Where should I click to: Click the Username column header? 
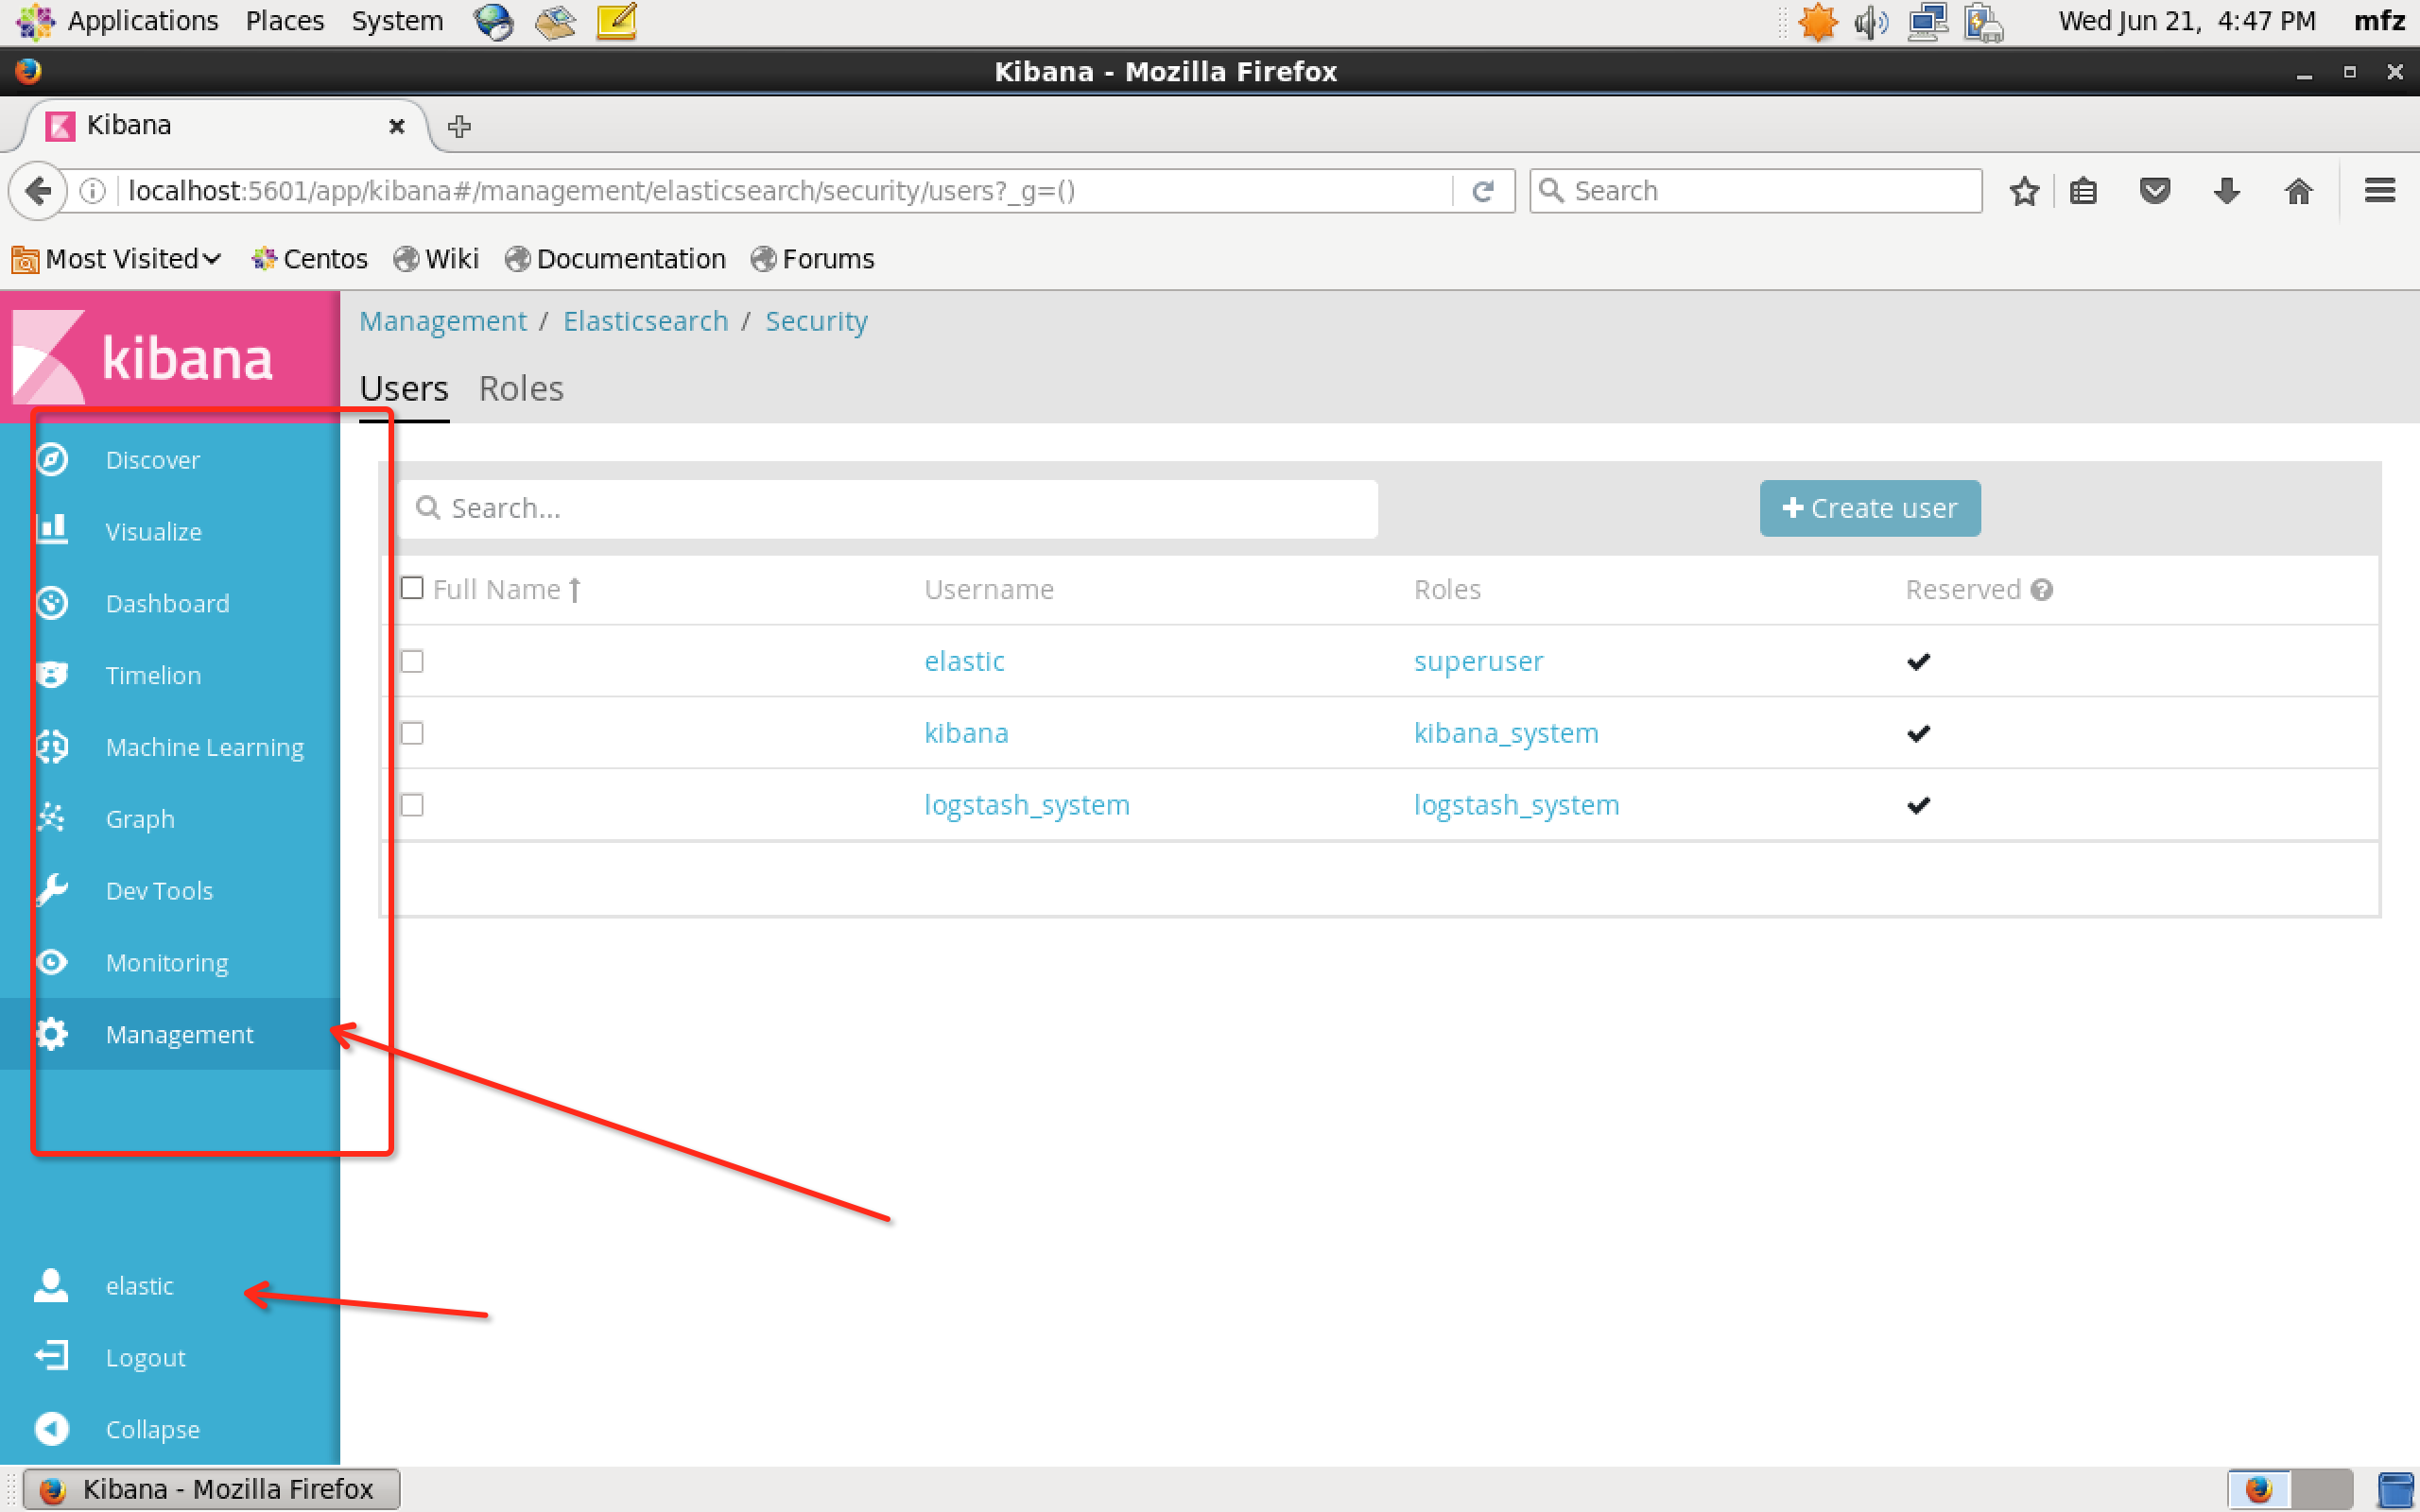pos(989,589)
